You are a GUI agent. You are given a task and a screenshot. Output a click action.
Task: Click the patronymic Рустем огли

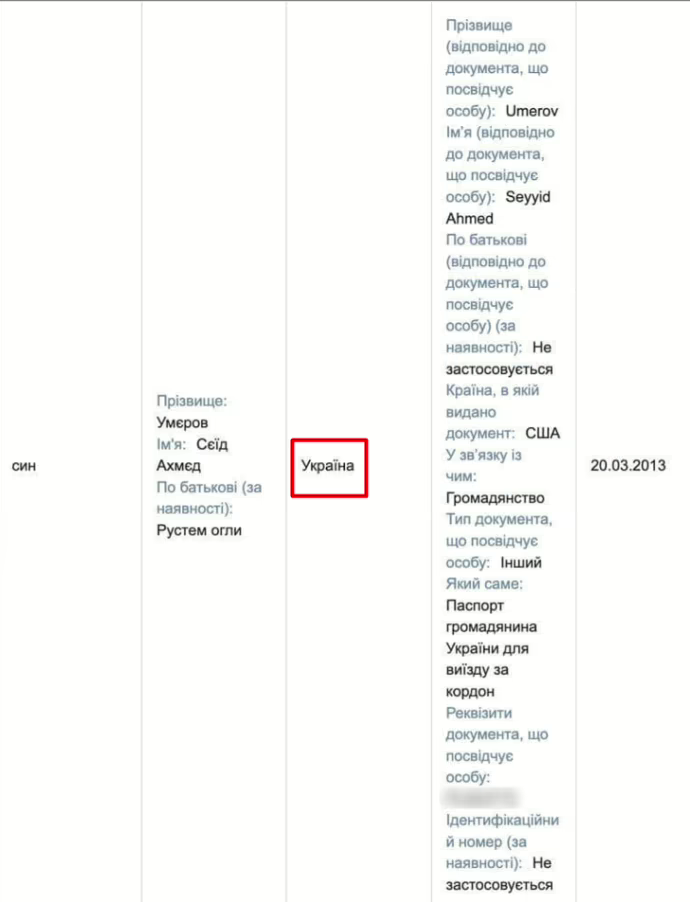[x=199, y=530]
